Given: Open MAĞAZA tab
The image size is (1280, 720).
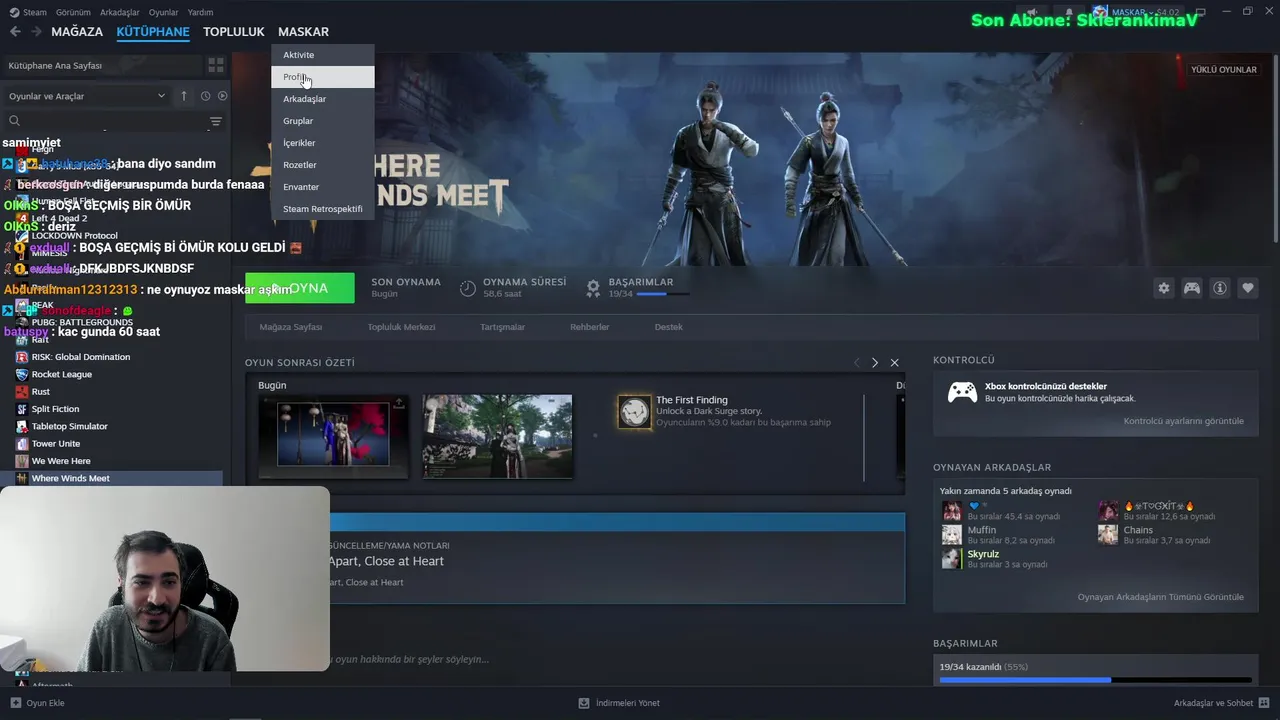Looking at the screenshot, I should pos(77,32).
